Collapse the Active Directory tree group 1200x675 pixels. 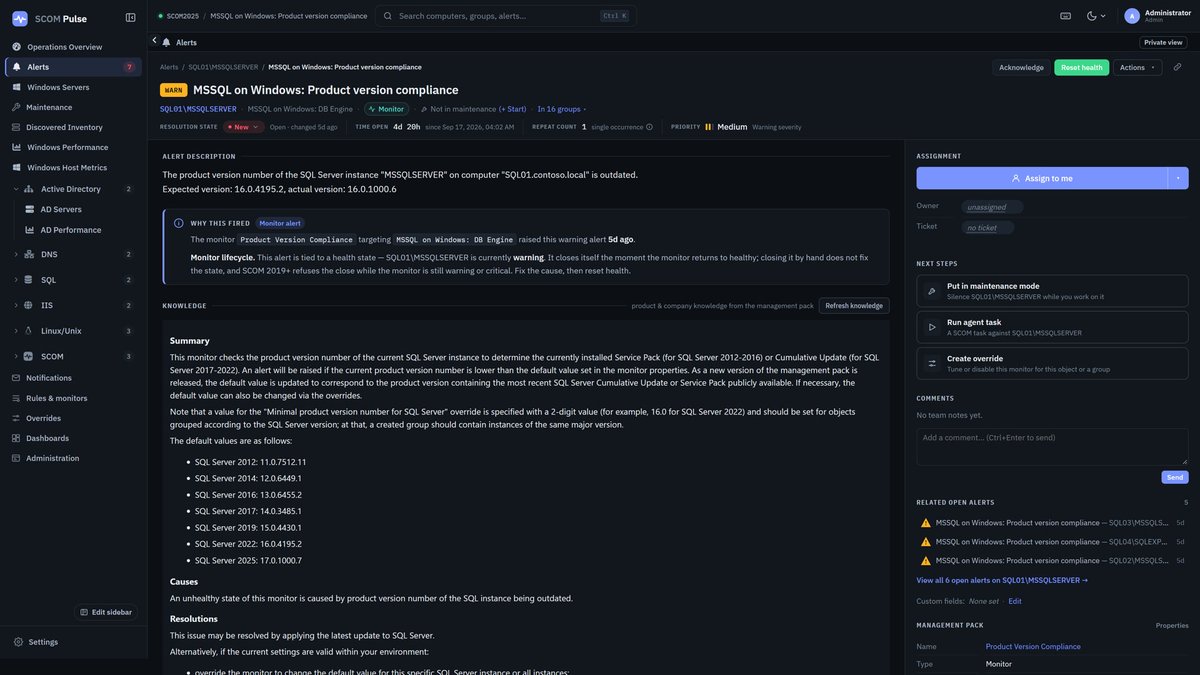pyautogui.click(x=16, y=189)
